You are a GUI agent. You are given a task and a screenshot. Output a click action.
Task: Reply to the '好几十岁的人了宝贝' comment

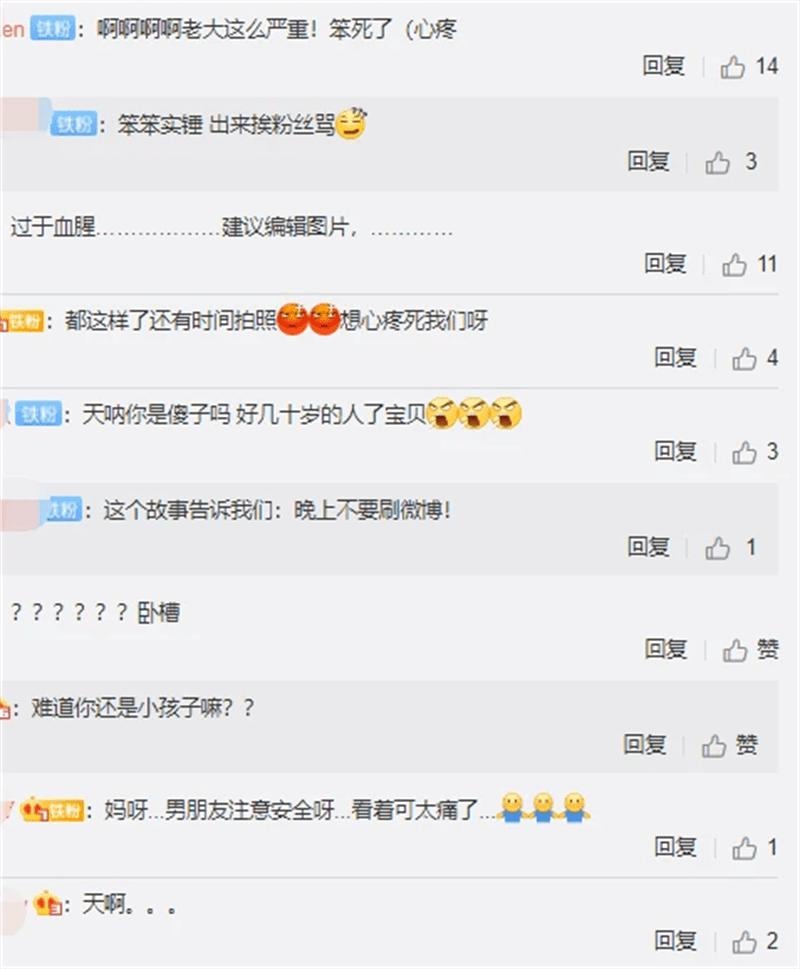(676, 451)
